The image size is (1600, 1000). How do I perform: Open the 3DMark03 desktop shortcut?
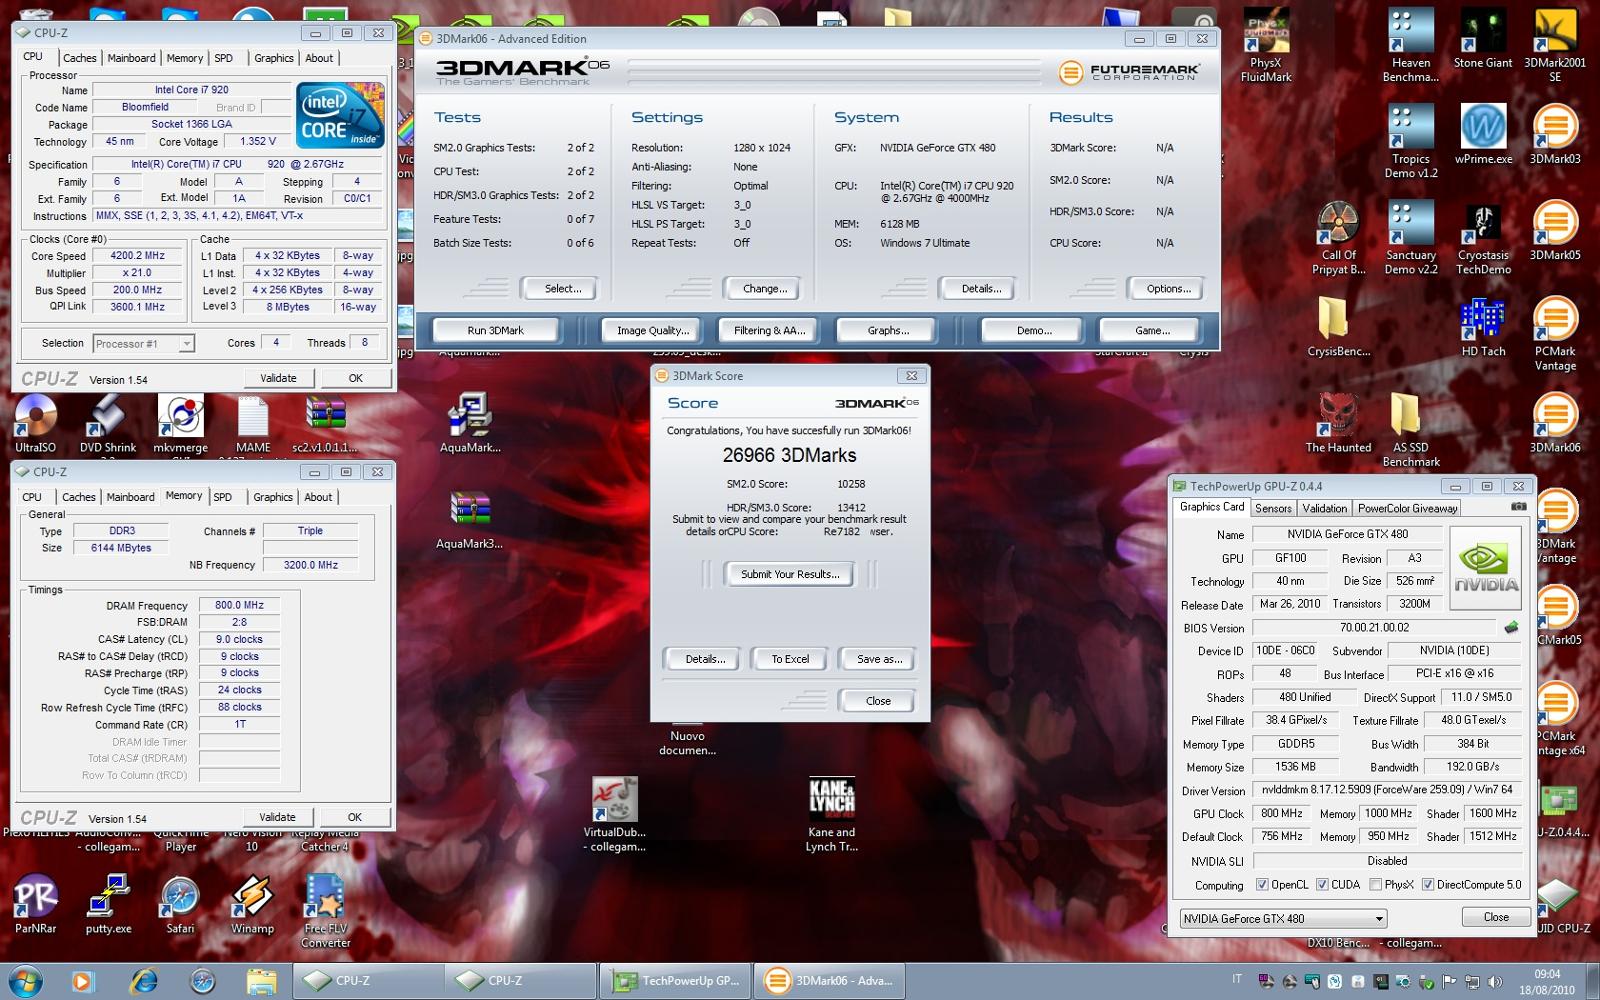tap(1555, 134)
